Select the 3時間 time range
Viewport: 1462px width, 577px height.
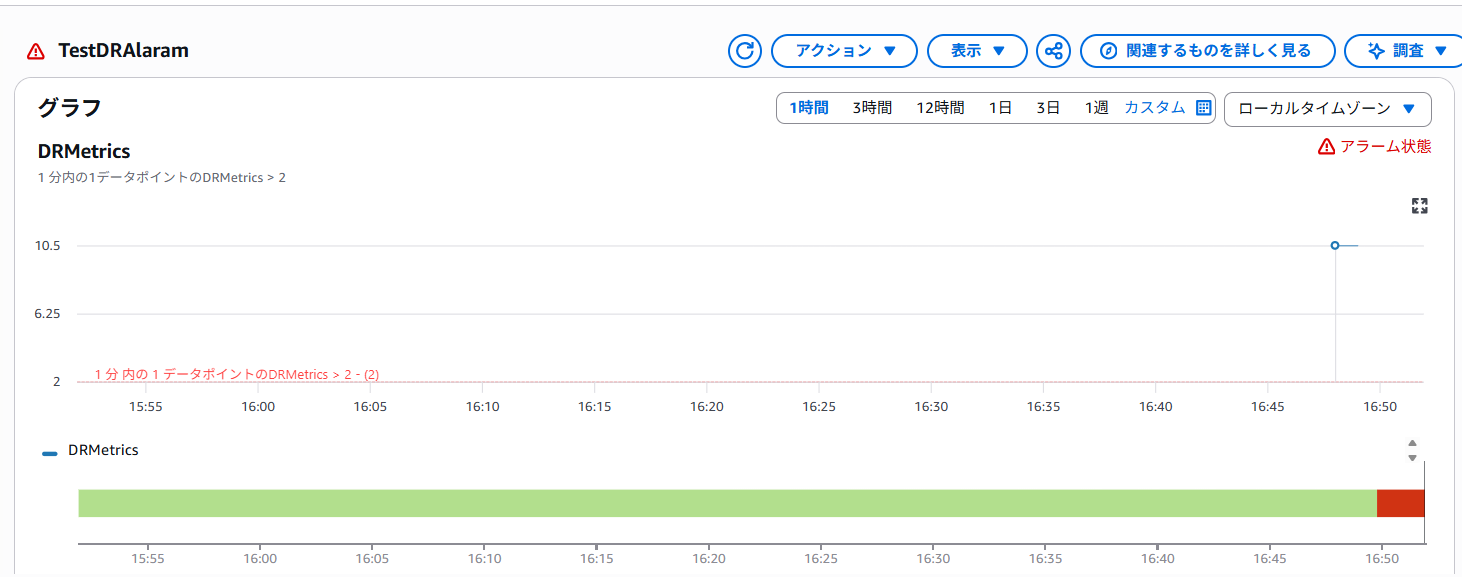click(x=871, y=108)
